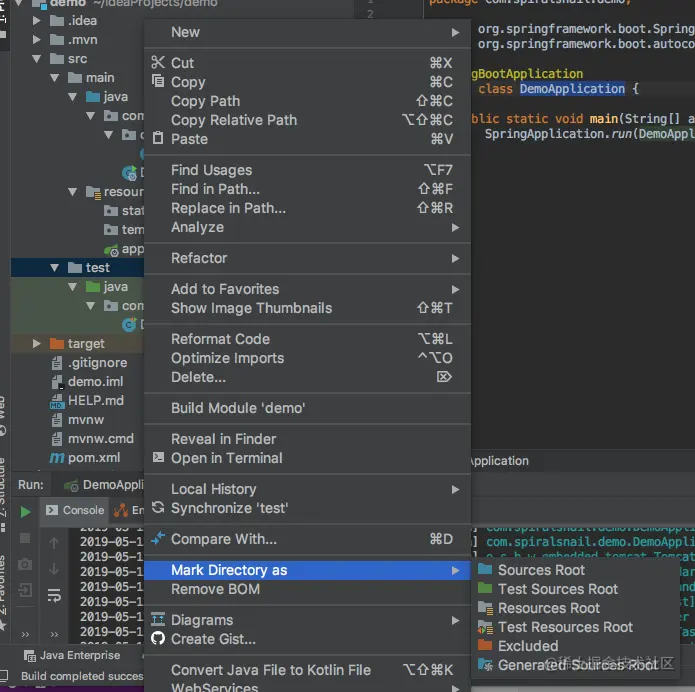Select mvnw.cmd file

pos(93,438)
